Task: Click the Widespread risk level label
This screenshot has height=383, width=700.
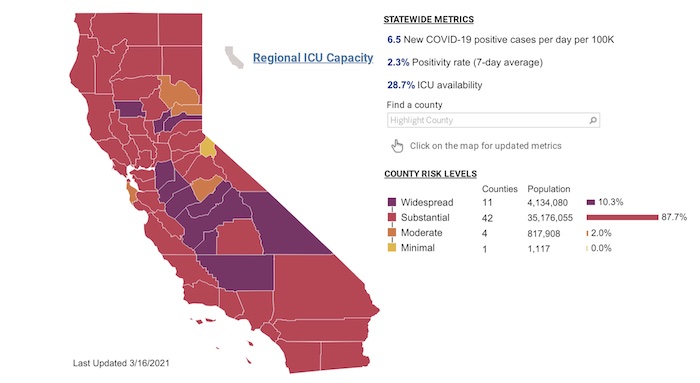Action: tap(427, 202)
